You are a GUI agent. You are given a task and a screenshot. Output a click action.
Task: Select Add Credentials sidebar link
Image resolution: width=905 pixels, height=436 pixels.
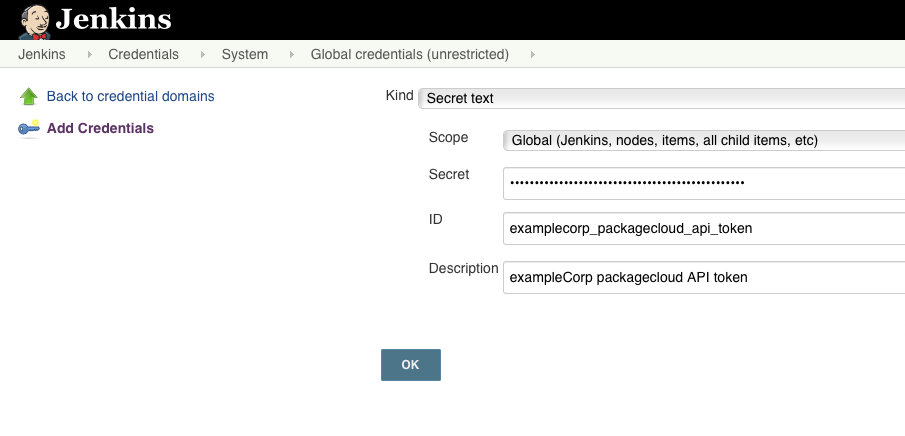[x=100, y=128]
